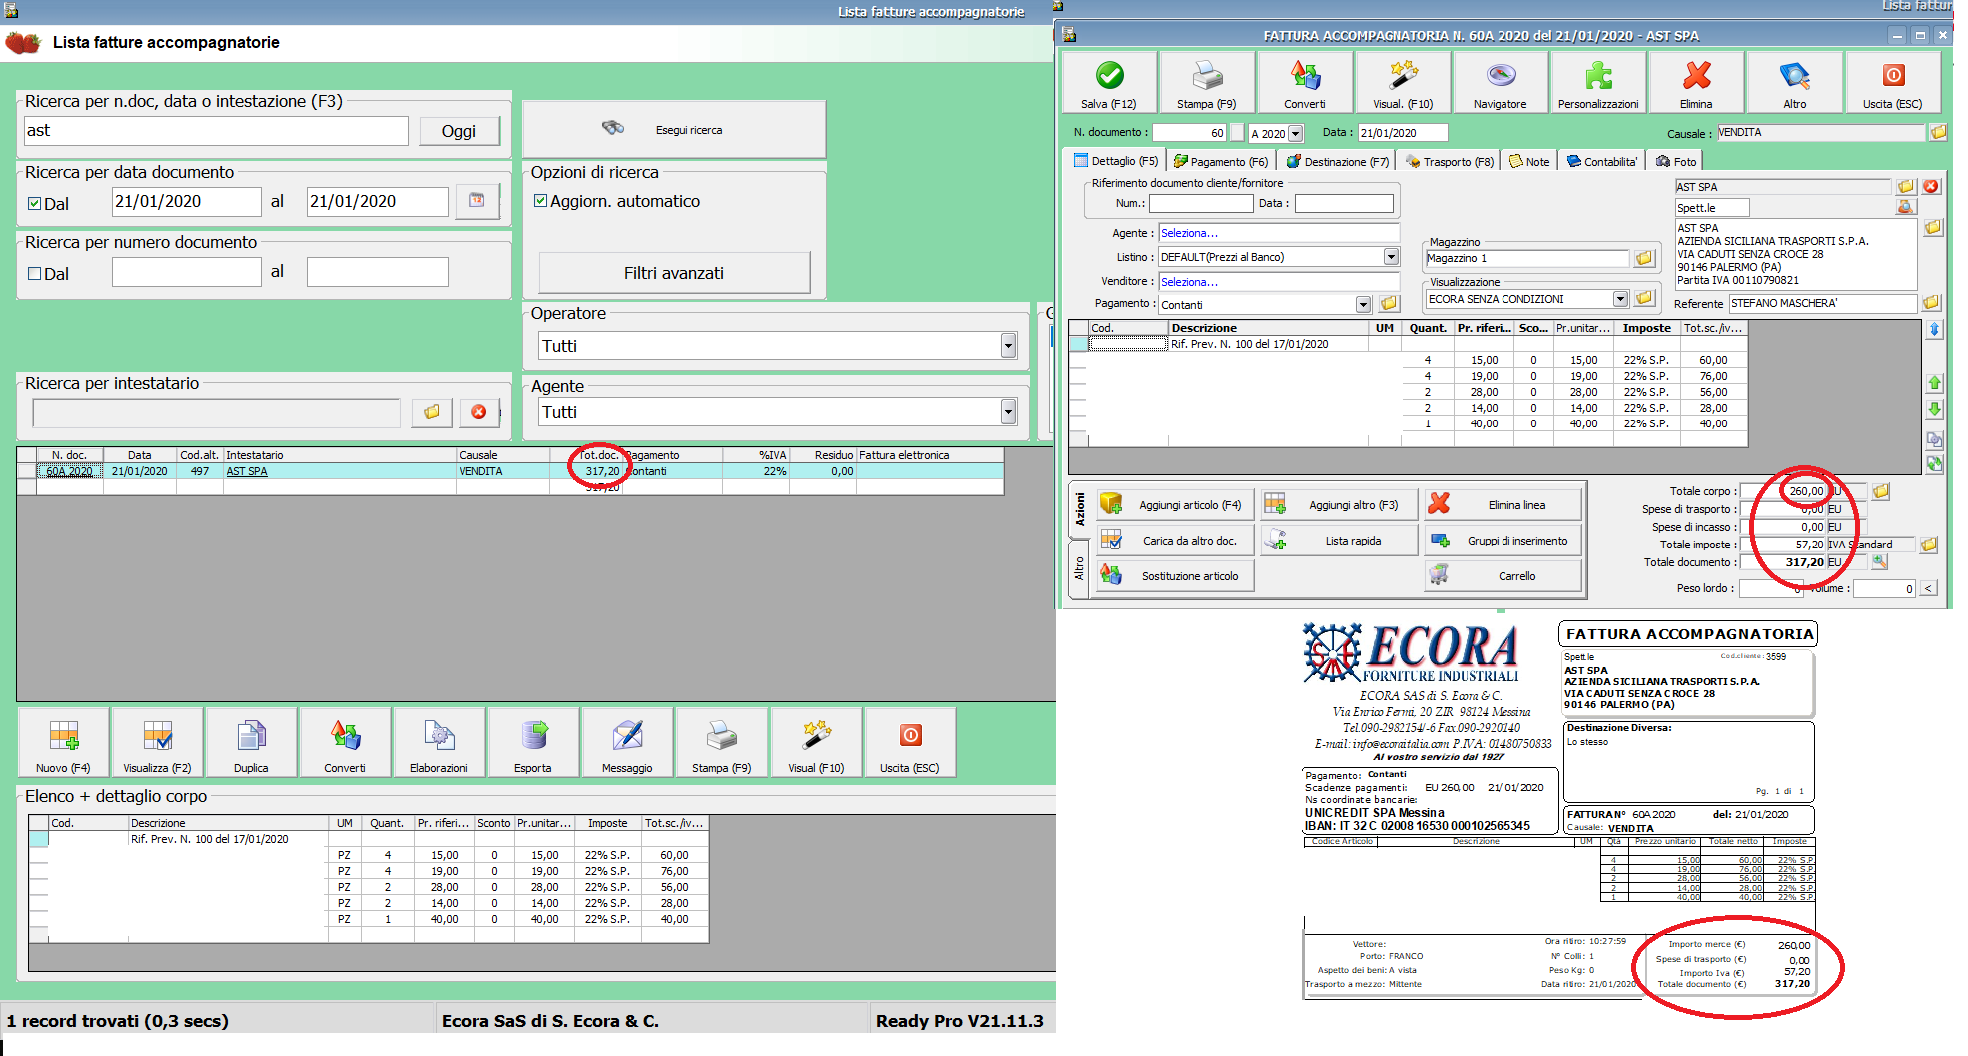
Task: Click Visualizza (F2) icon
Action: [158, 742]
